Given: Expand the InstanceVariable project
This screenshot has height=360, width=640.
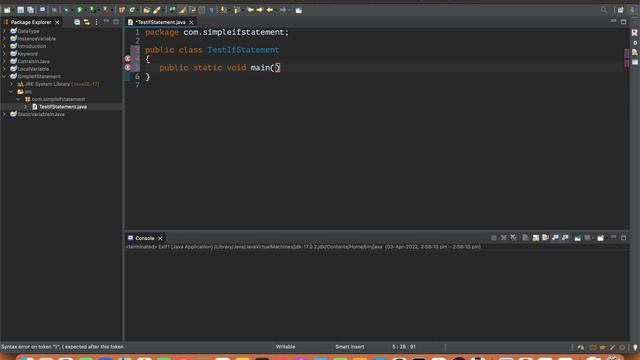Looking at the screenshot, I should pos(4,39).
